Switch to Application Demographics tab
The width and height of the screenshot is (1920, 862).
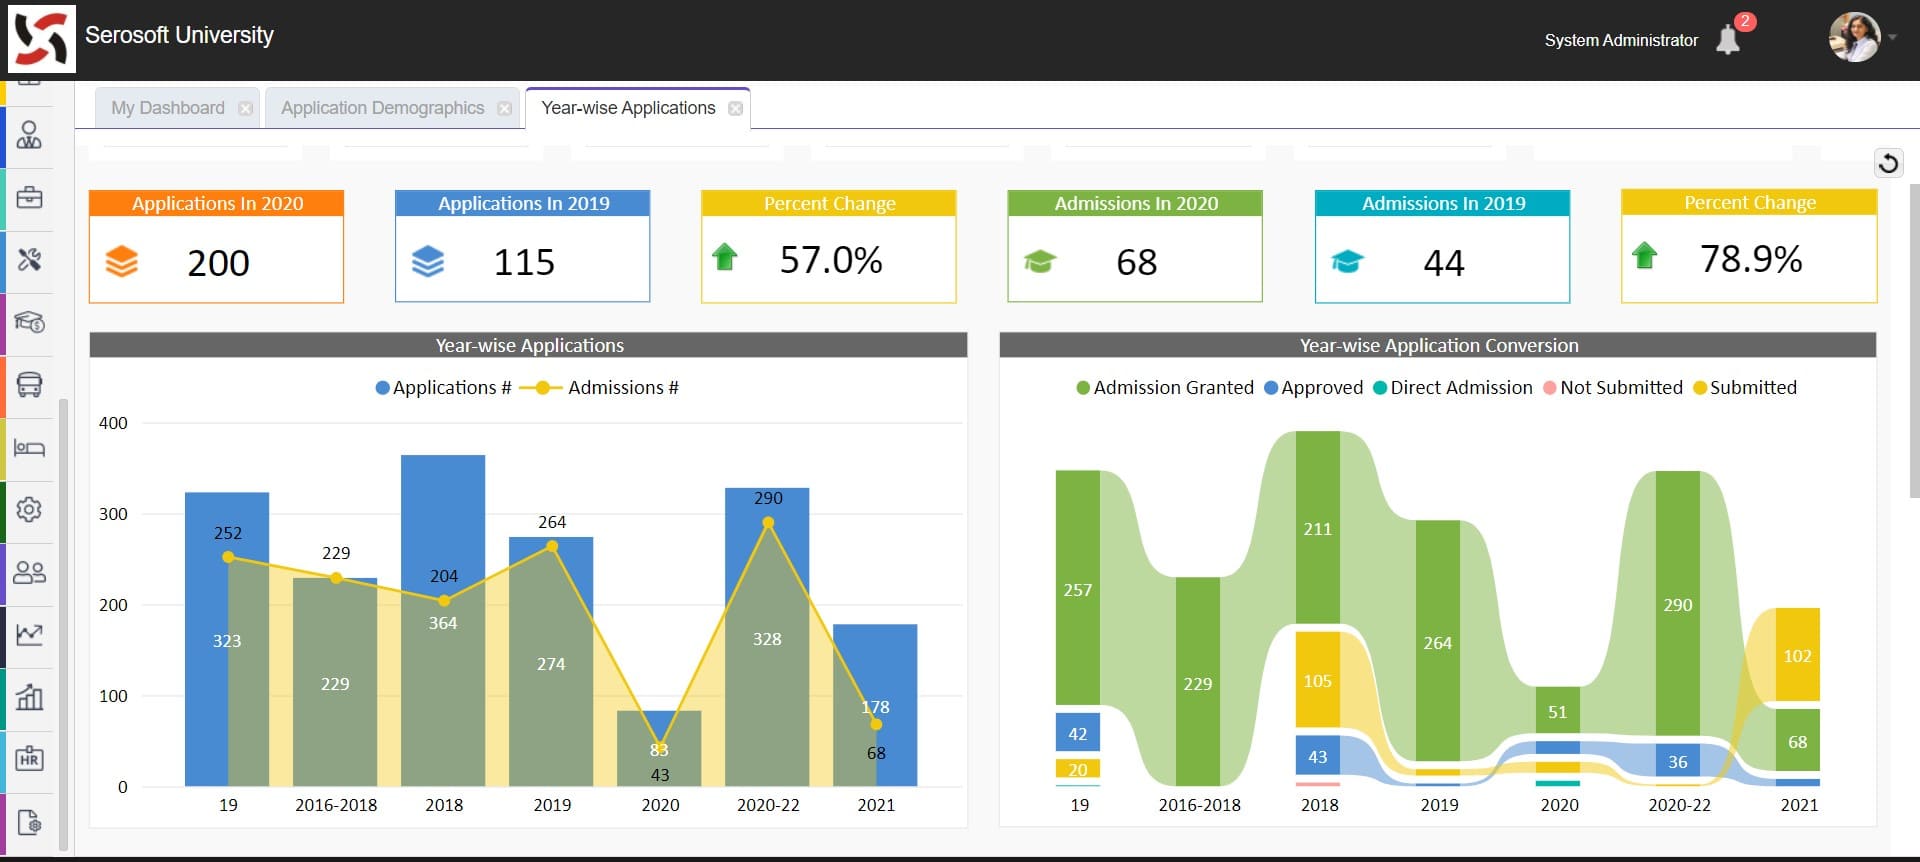click(x=382, y=108)
